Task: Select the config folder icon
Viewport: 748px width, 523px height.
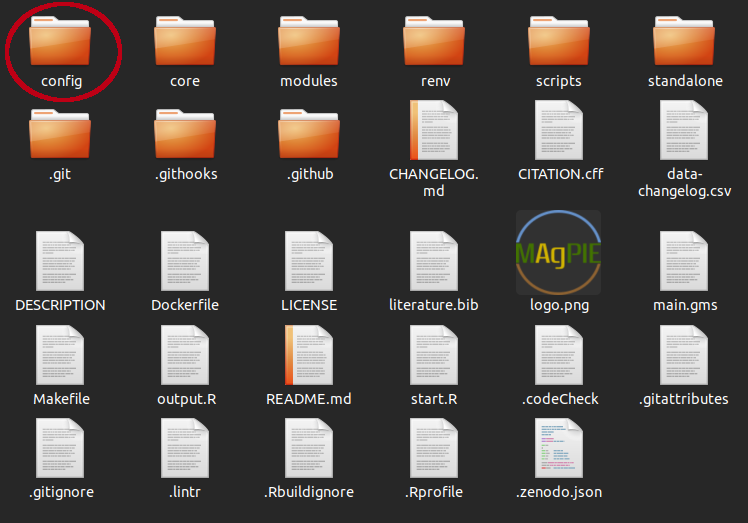Action: point(60,41)
